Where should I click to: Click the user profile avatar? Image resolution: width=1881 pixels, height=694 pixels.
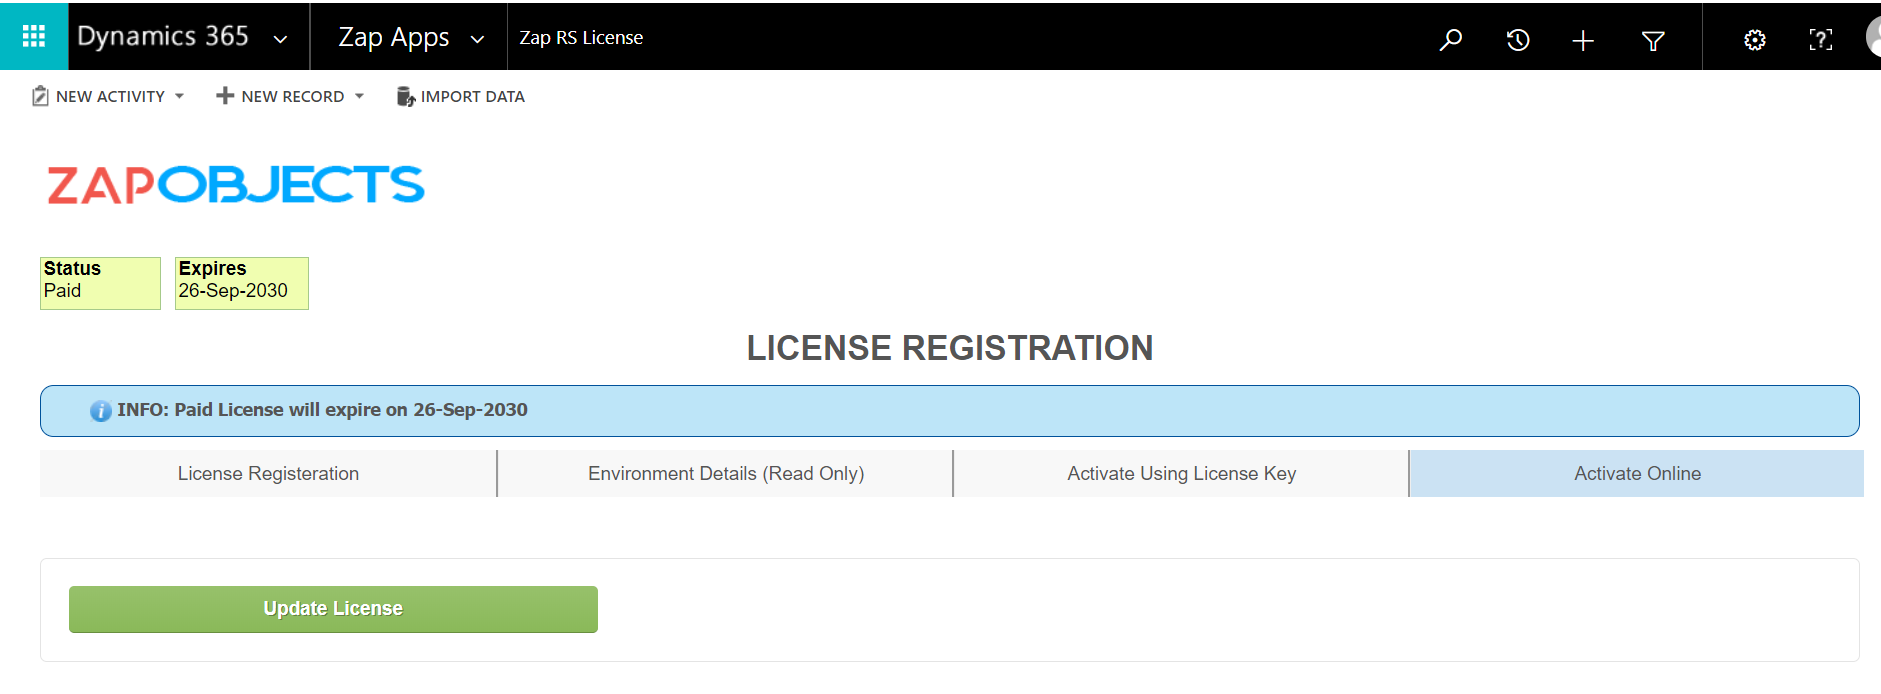click(x=1873, y=38)
